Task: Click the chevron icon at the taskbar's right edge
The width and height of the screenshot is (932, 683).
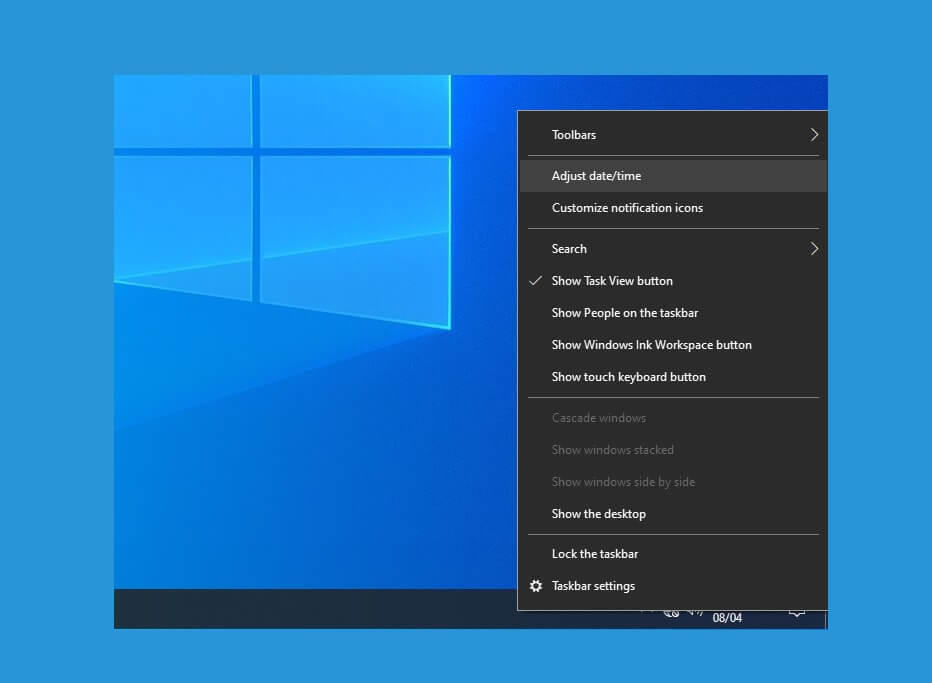Action: click(796, 614)
